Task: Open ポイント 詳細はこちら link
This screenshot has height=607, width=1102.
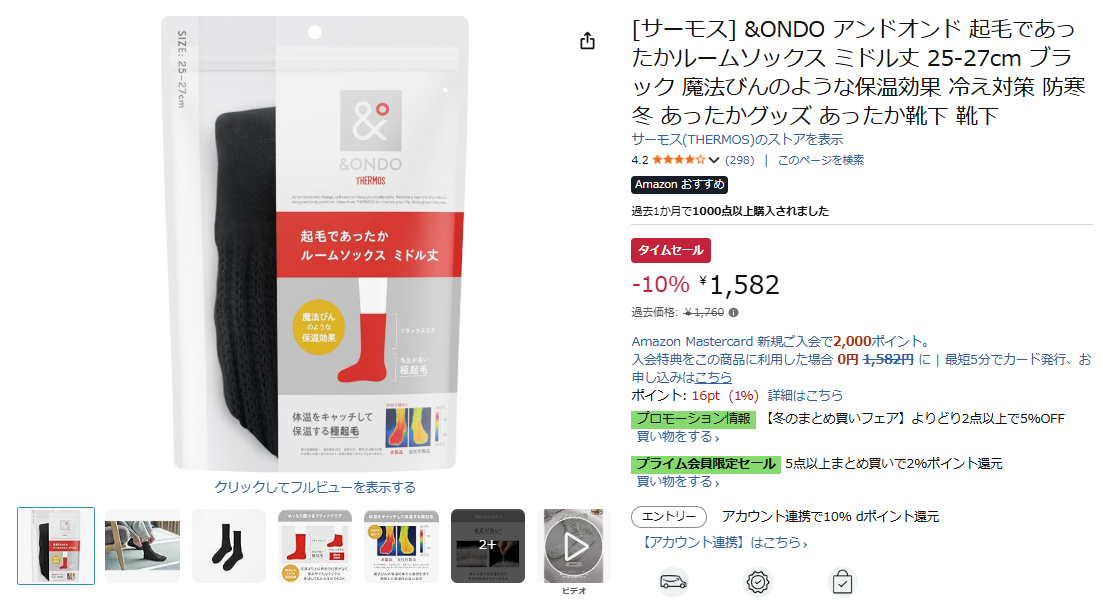Action: click(805, 396)
